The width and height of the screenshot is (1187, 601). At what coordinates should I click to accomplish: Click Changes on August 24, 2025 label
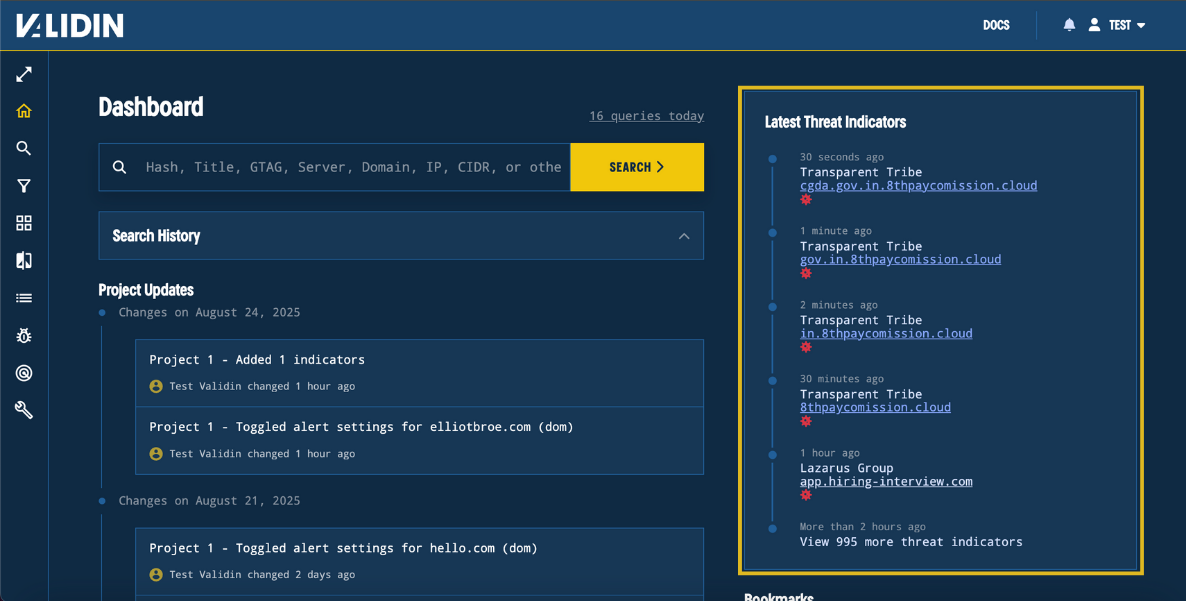[209, 313]
